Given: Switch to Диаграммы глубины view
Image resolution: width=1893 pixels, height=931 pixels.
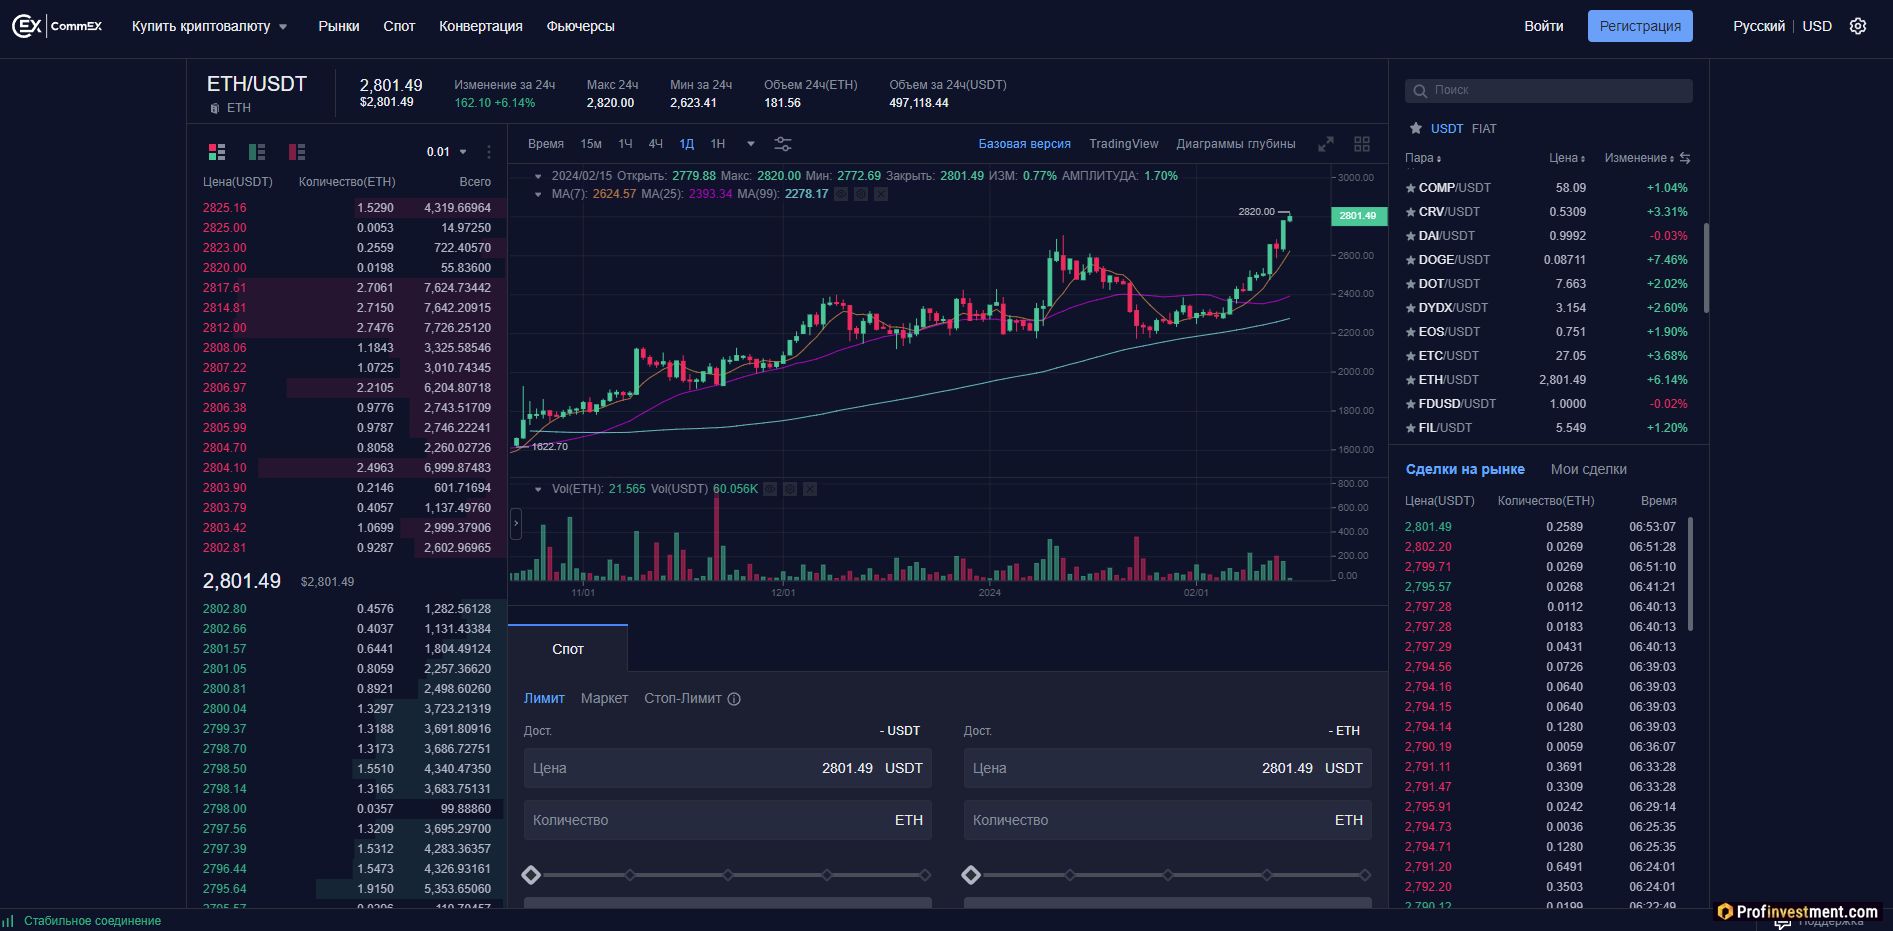Looking at the screenshot, I should (1236, 144).
